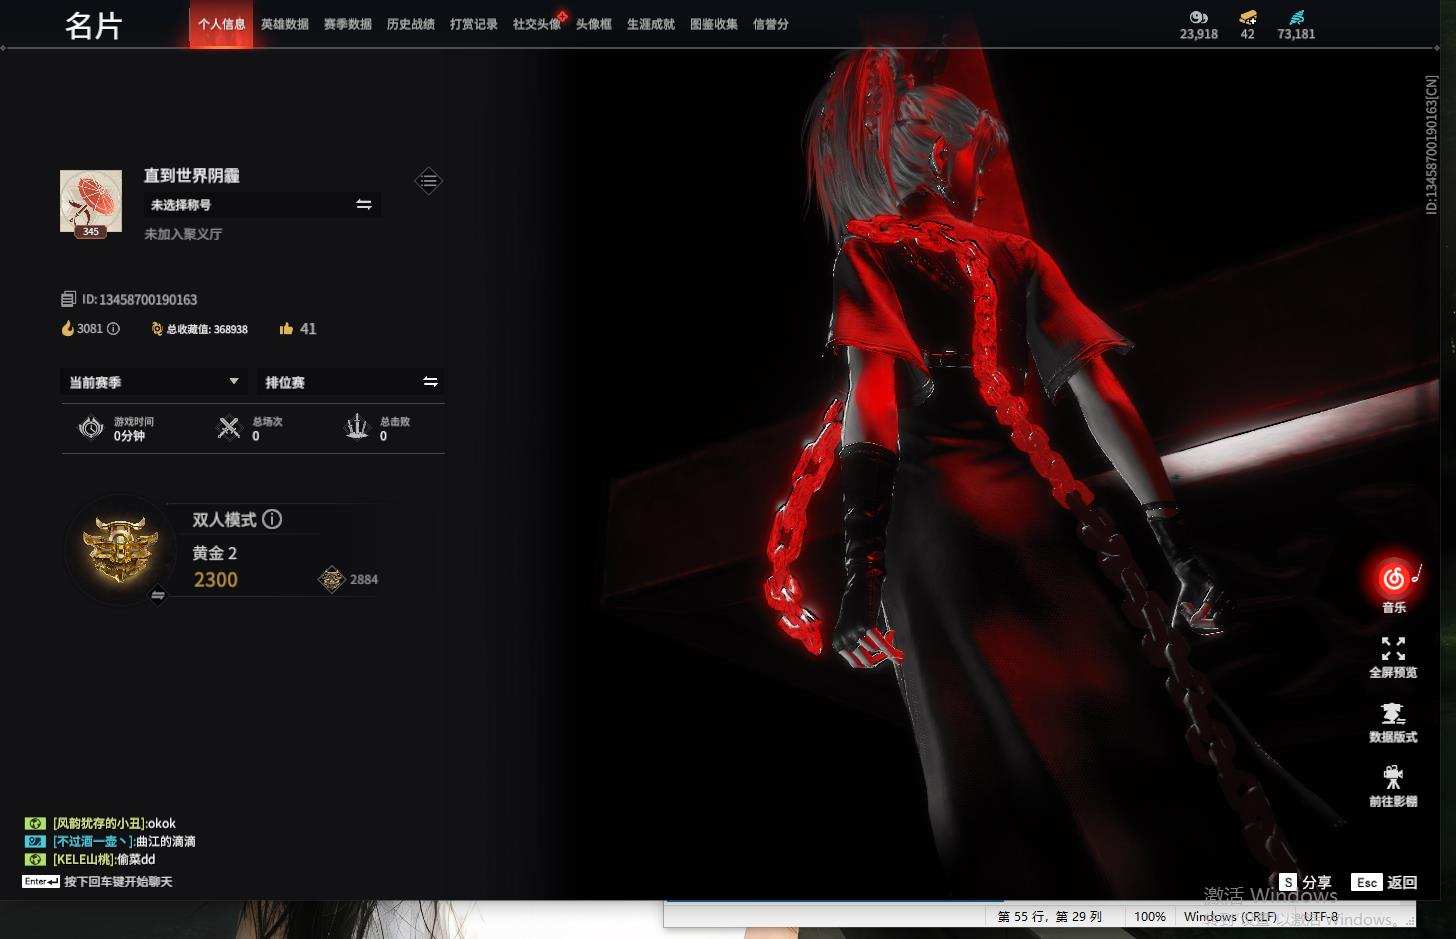Image resolution: width=1456 pixels, height=939 pixels.
Task: Open the diamond list menu icon
Action: pyautogui.click(x=428, y=181)
